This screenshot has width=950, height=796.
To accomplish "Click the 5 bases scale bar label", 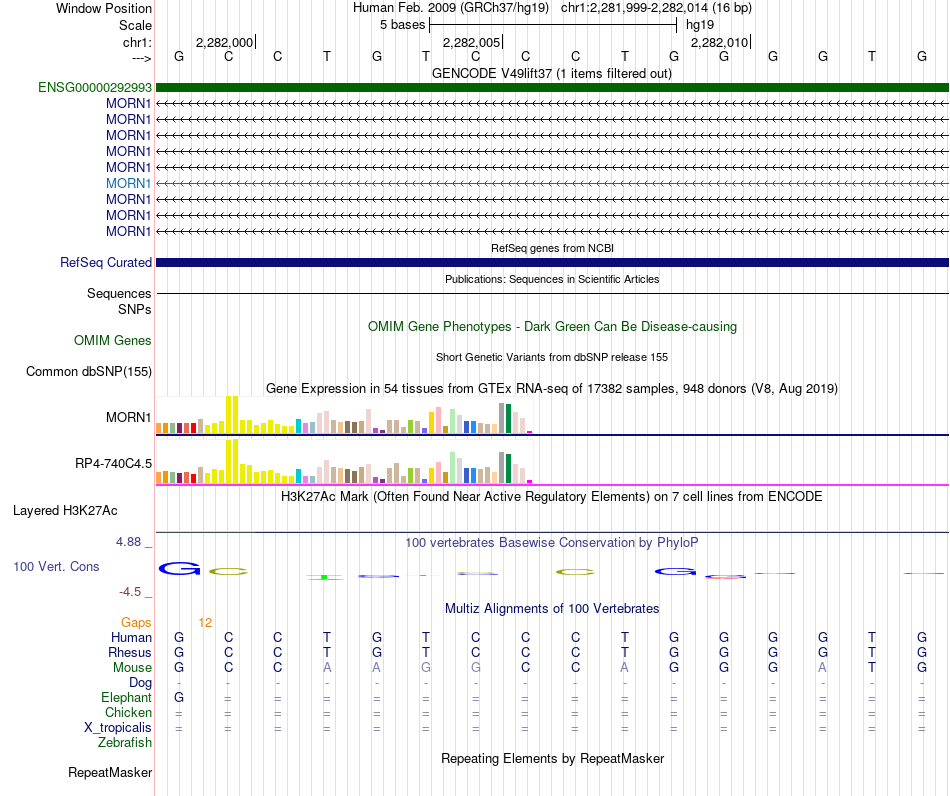I will coord(402,25).
